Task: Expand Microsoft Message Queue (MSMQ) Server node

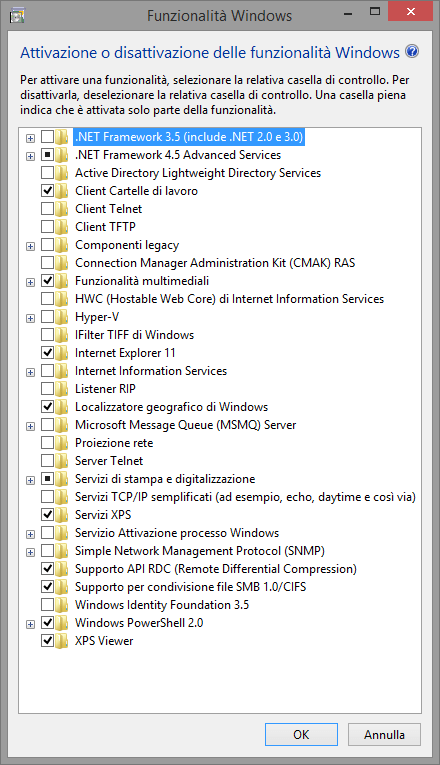Action: click(30, 426)
